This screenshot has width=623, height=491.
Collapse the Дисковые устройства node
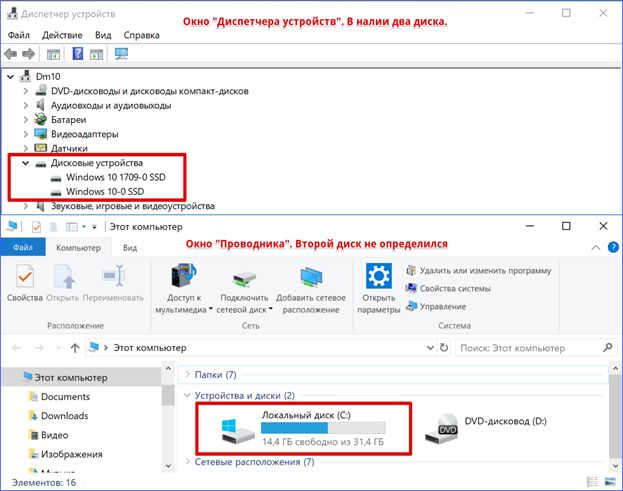tap(26, 163)
